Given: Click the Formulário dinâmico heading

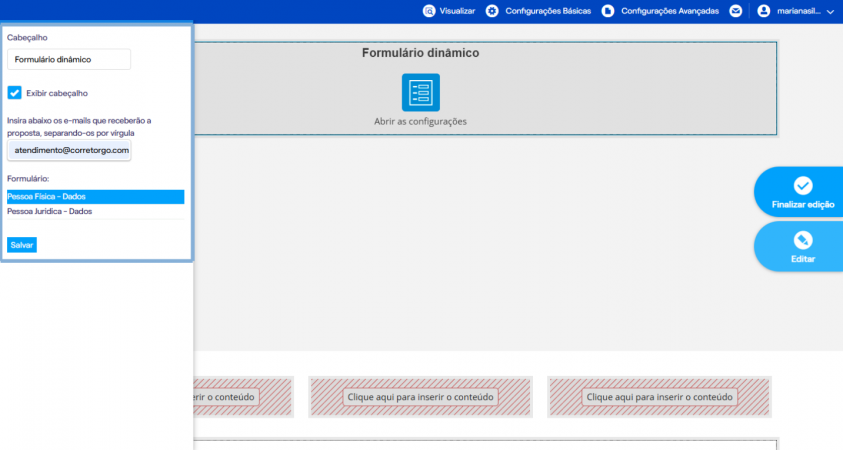Looking at the screenshot, I should pyautogui.click(x=420, y=53).
